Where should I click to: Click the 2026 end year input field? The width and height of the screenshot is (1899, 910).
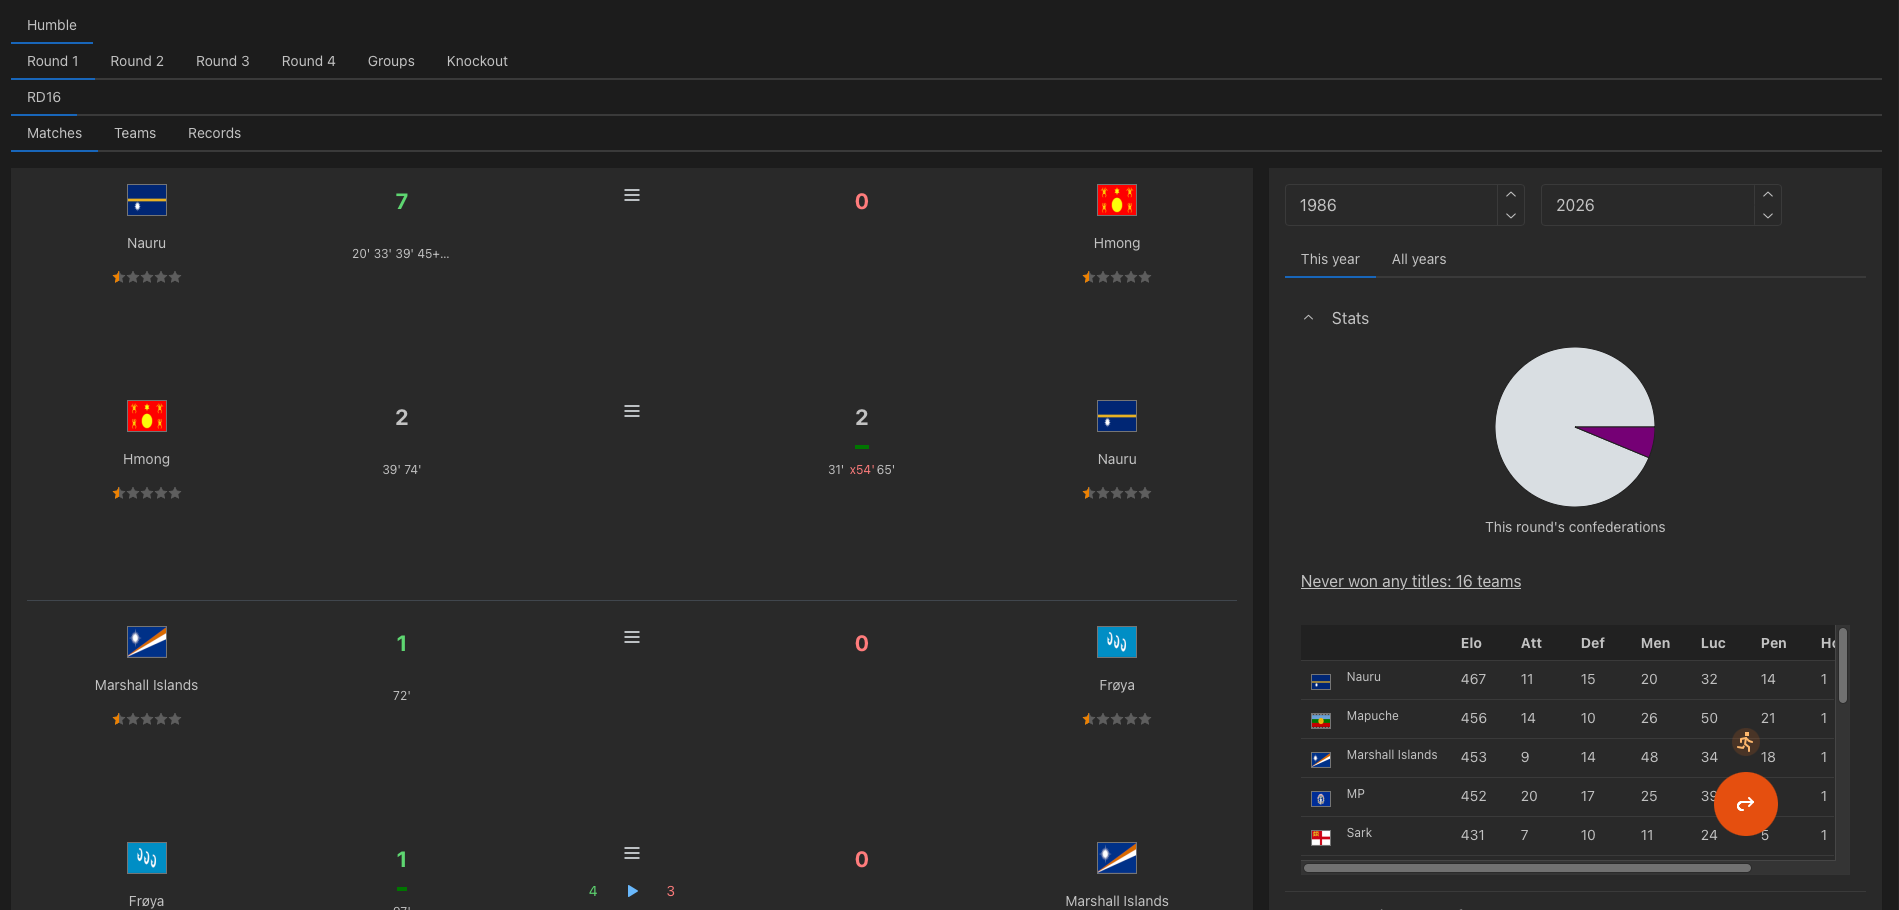click(x=1647, y=205)
